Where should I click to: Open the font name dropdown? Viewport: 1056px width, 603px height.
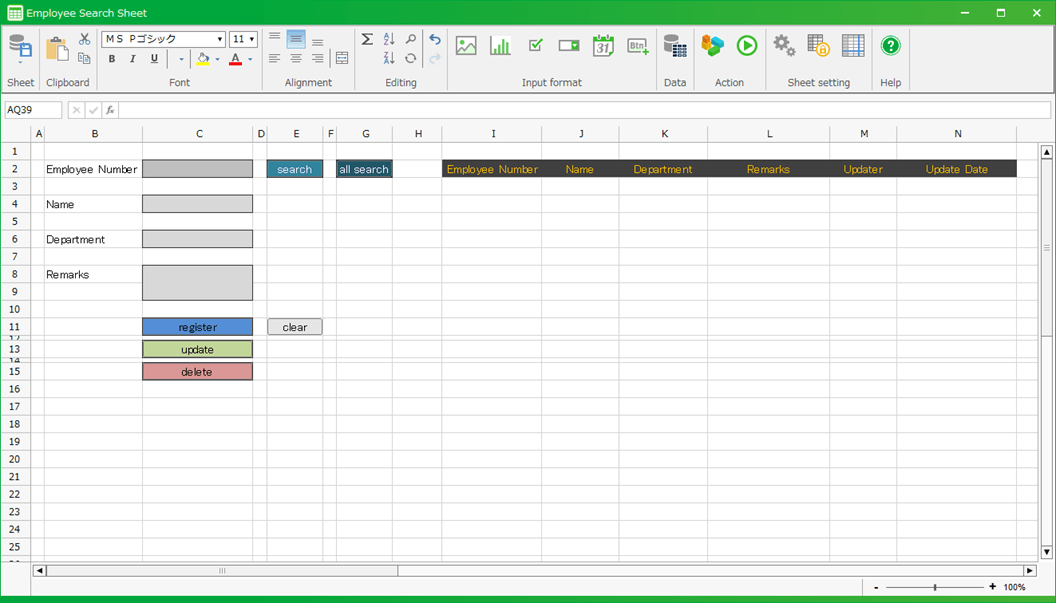[x=220, y=39]
